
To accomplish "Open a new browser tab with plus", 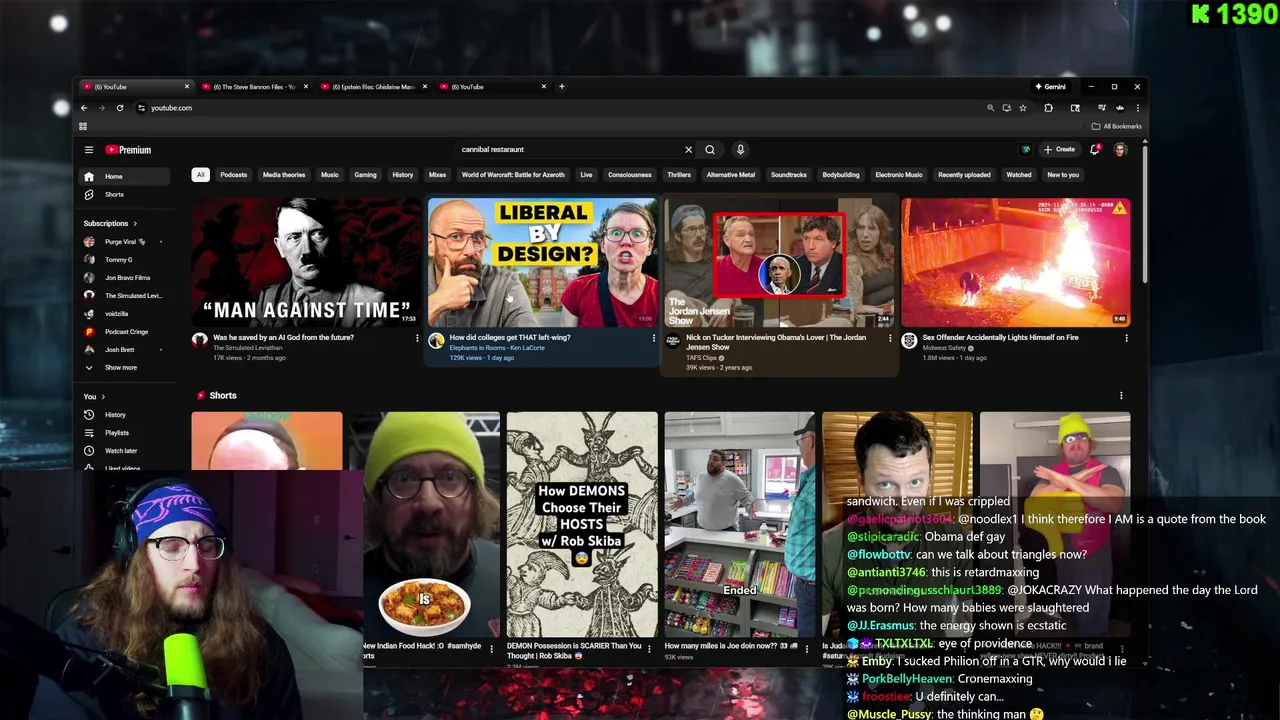I will (x=561, y=87).
